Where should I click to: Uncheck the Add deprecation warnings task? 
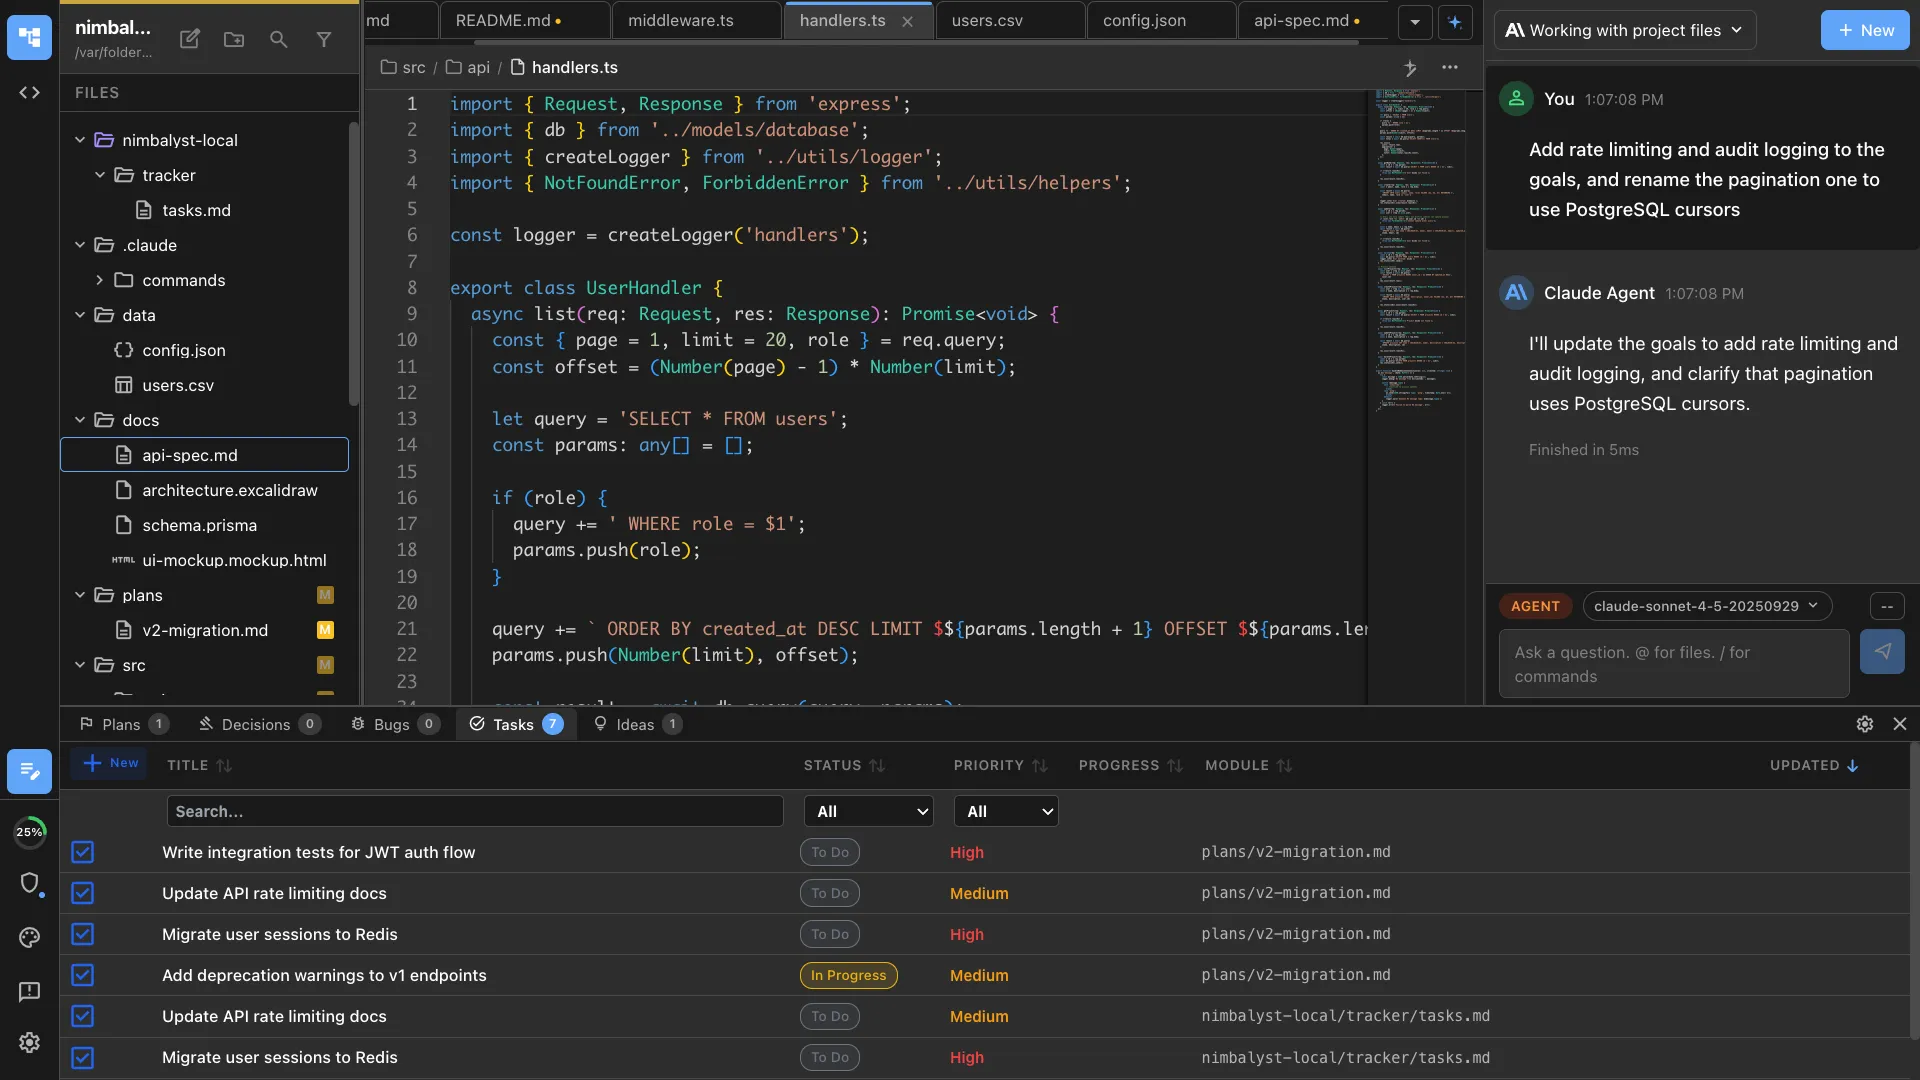82,975
